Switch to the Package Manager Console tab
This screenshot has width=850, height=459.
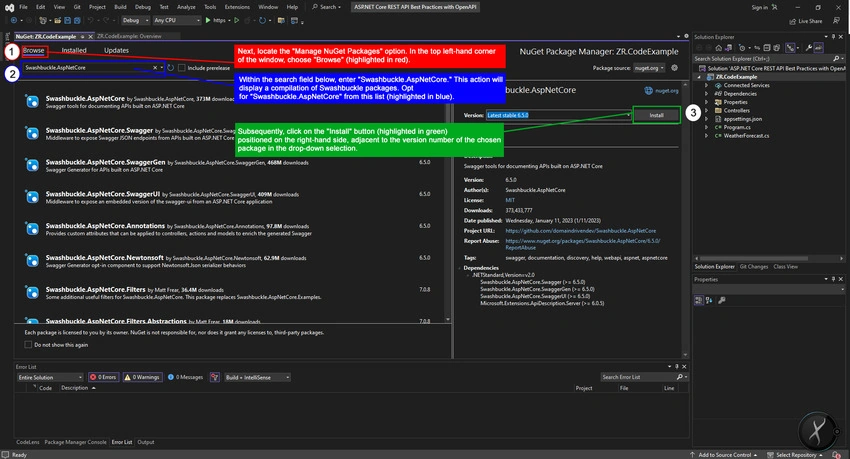pyautogui.click(x=75, y=442)
